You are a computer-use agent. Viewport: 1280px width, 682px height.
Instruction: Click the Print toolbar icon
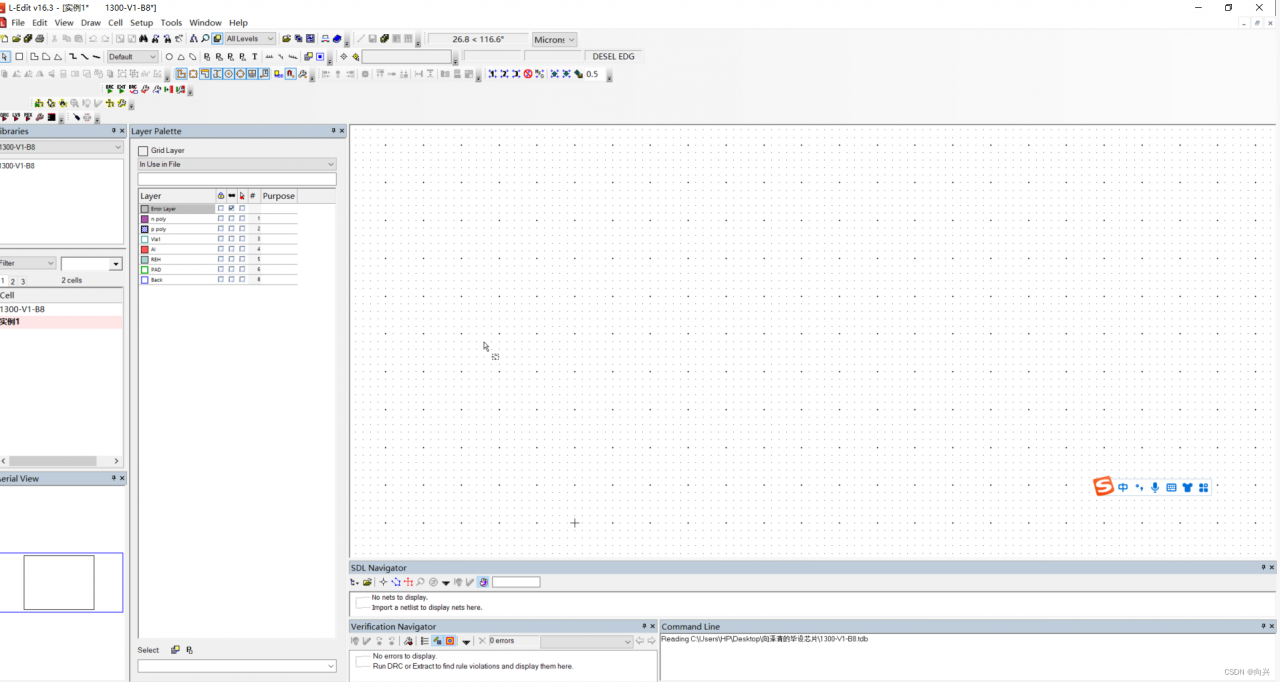pyautogui.click(x=40, y=39)
